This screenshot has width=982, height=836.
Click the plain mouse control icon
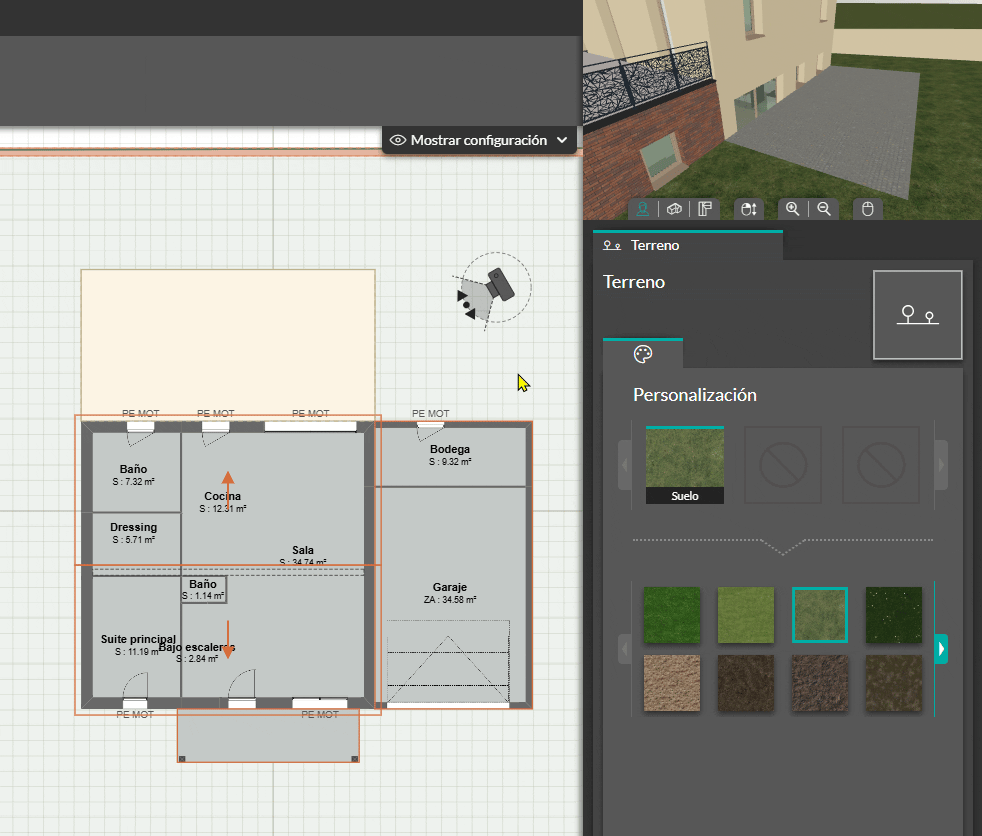[x=867, y=209]
